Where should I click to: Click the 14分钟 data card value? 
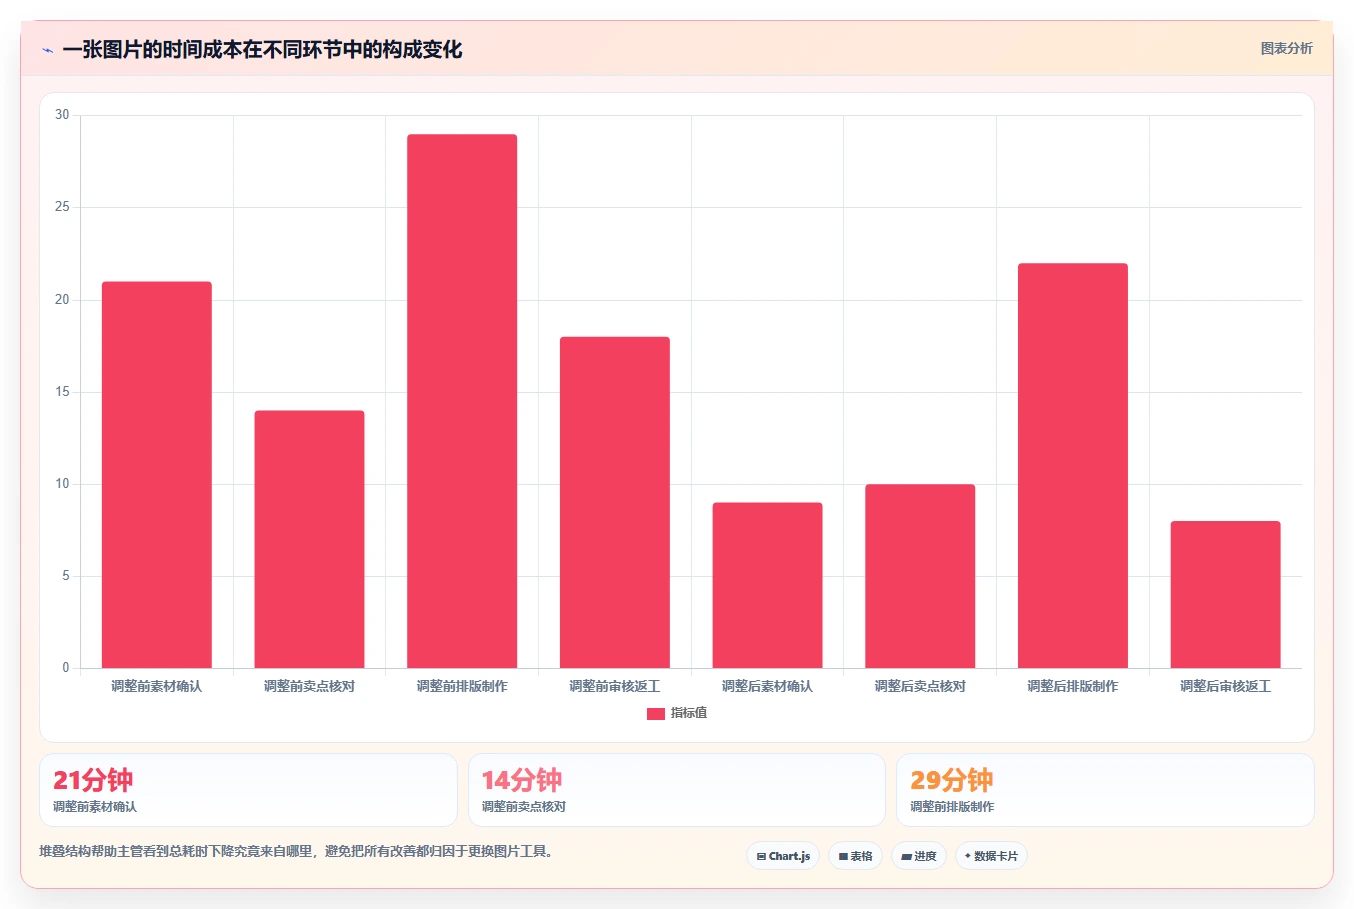(x=522, y=780)
